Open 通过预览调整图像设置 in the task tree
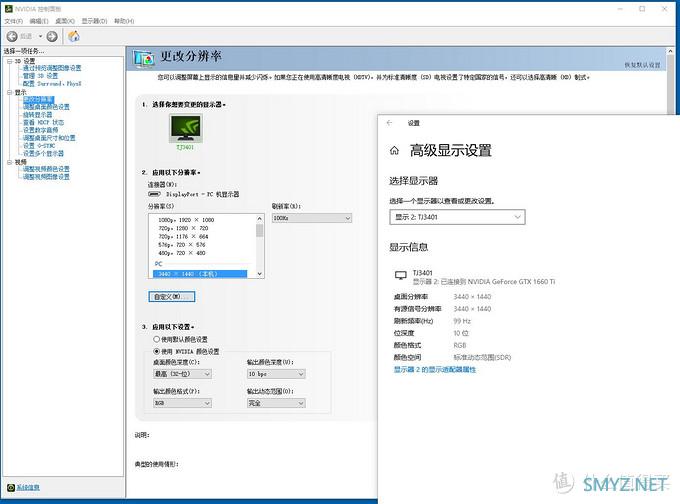 (x=52, y=68)
